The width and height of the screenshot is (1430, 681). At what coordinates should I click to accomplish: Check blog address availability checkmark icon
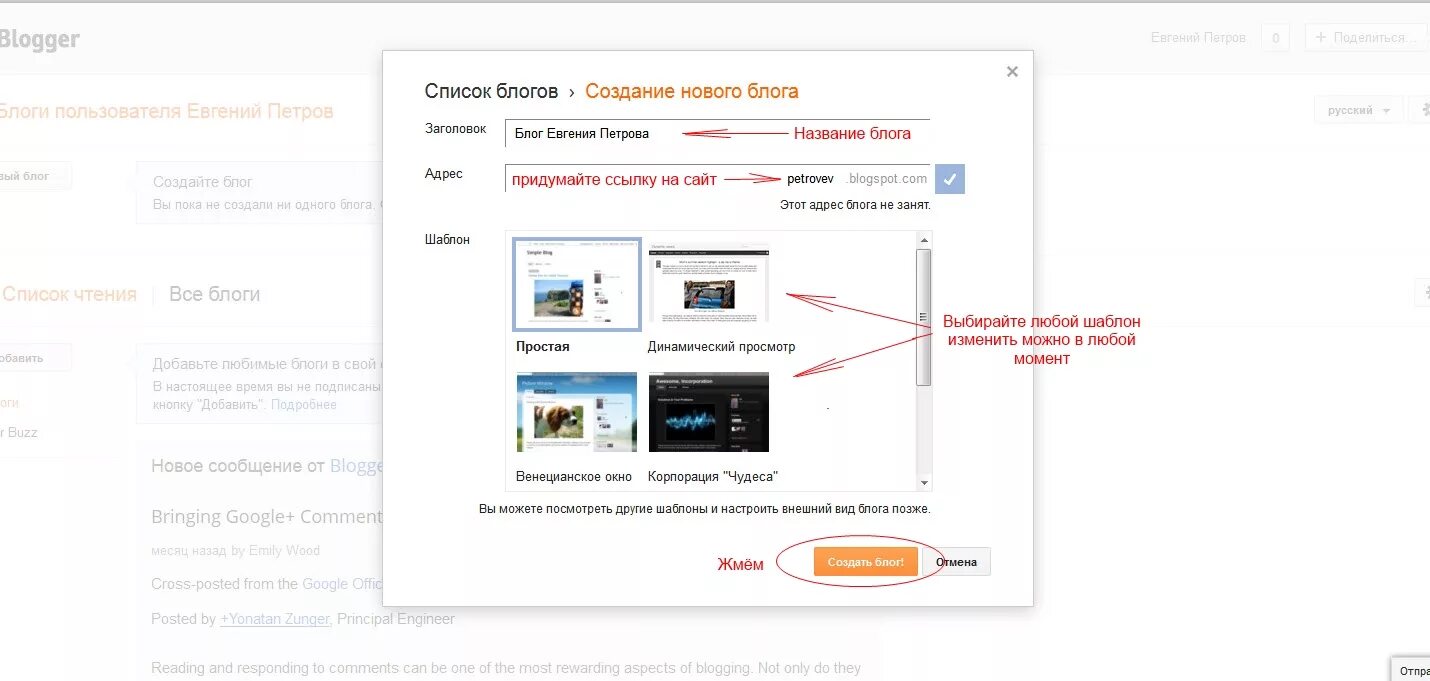950,180
